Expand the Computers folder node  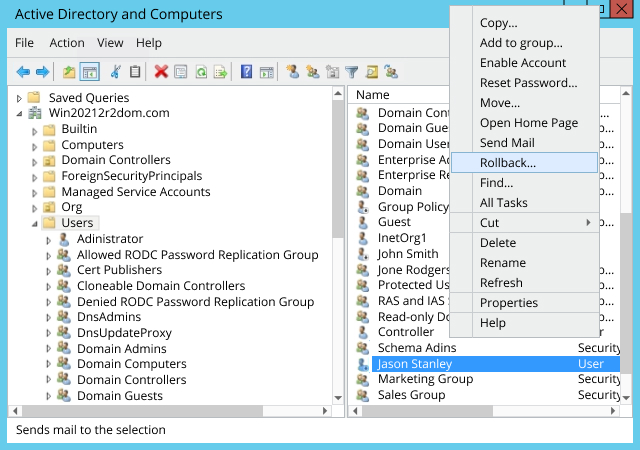pyautogui.click(x=34, y=147)
